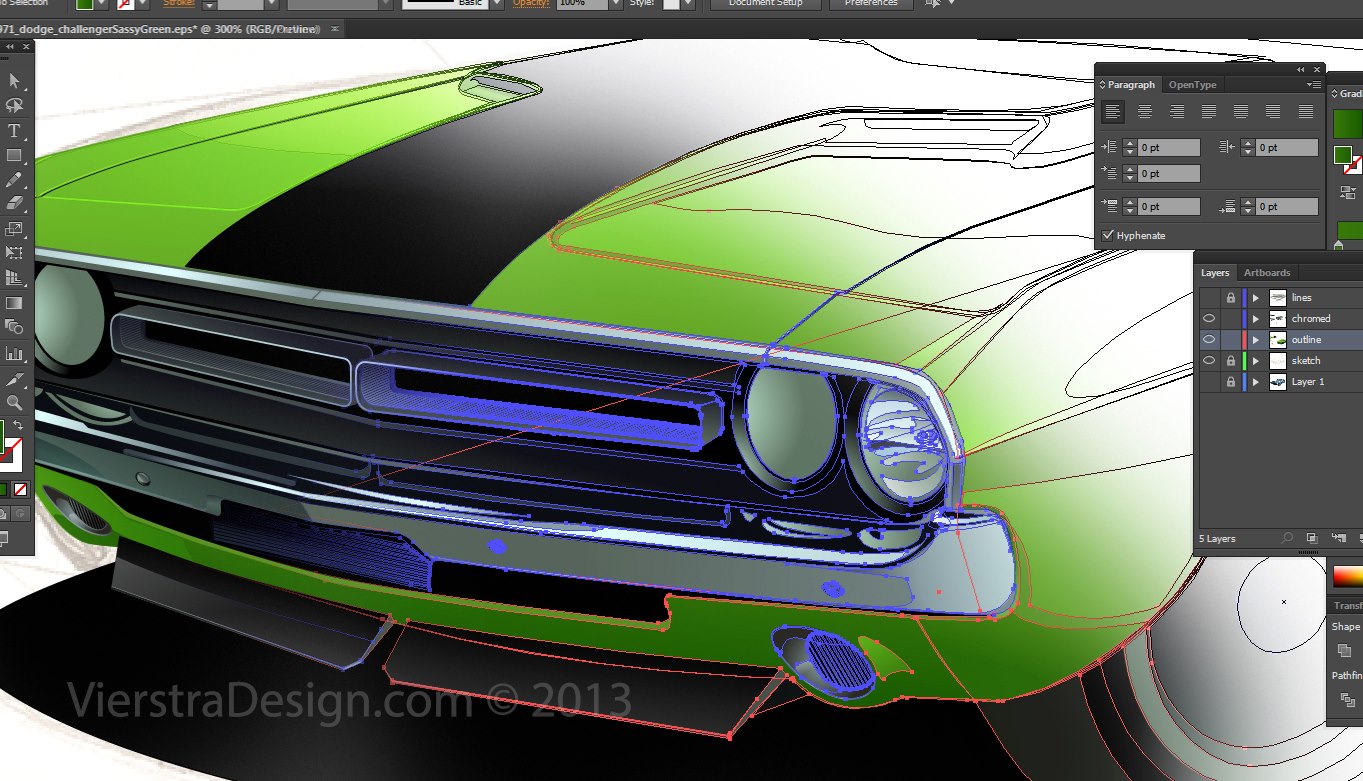Screen dimensions: 1363x781
Task: Expand the Layer 1 sublayers
Action: (1256, 382)
